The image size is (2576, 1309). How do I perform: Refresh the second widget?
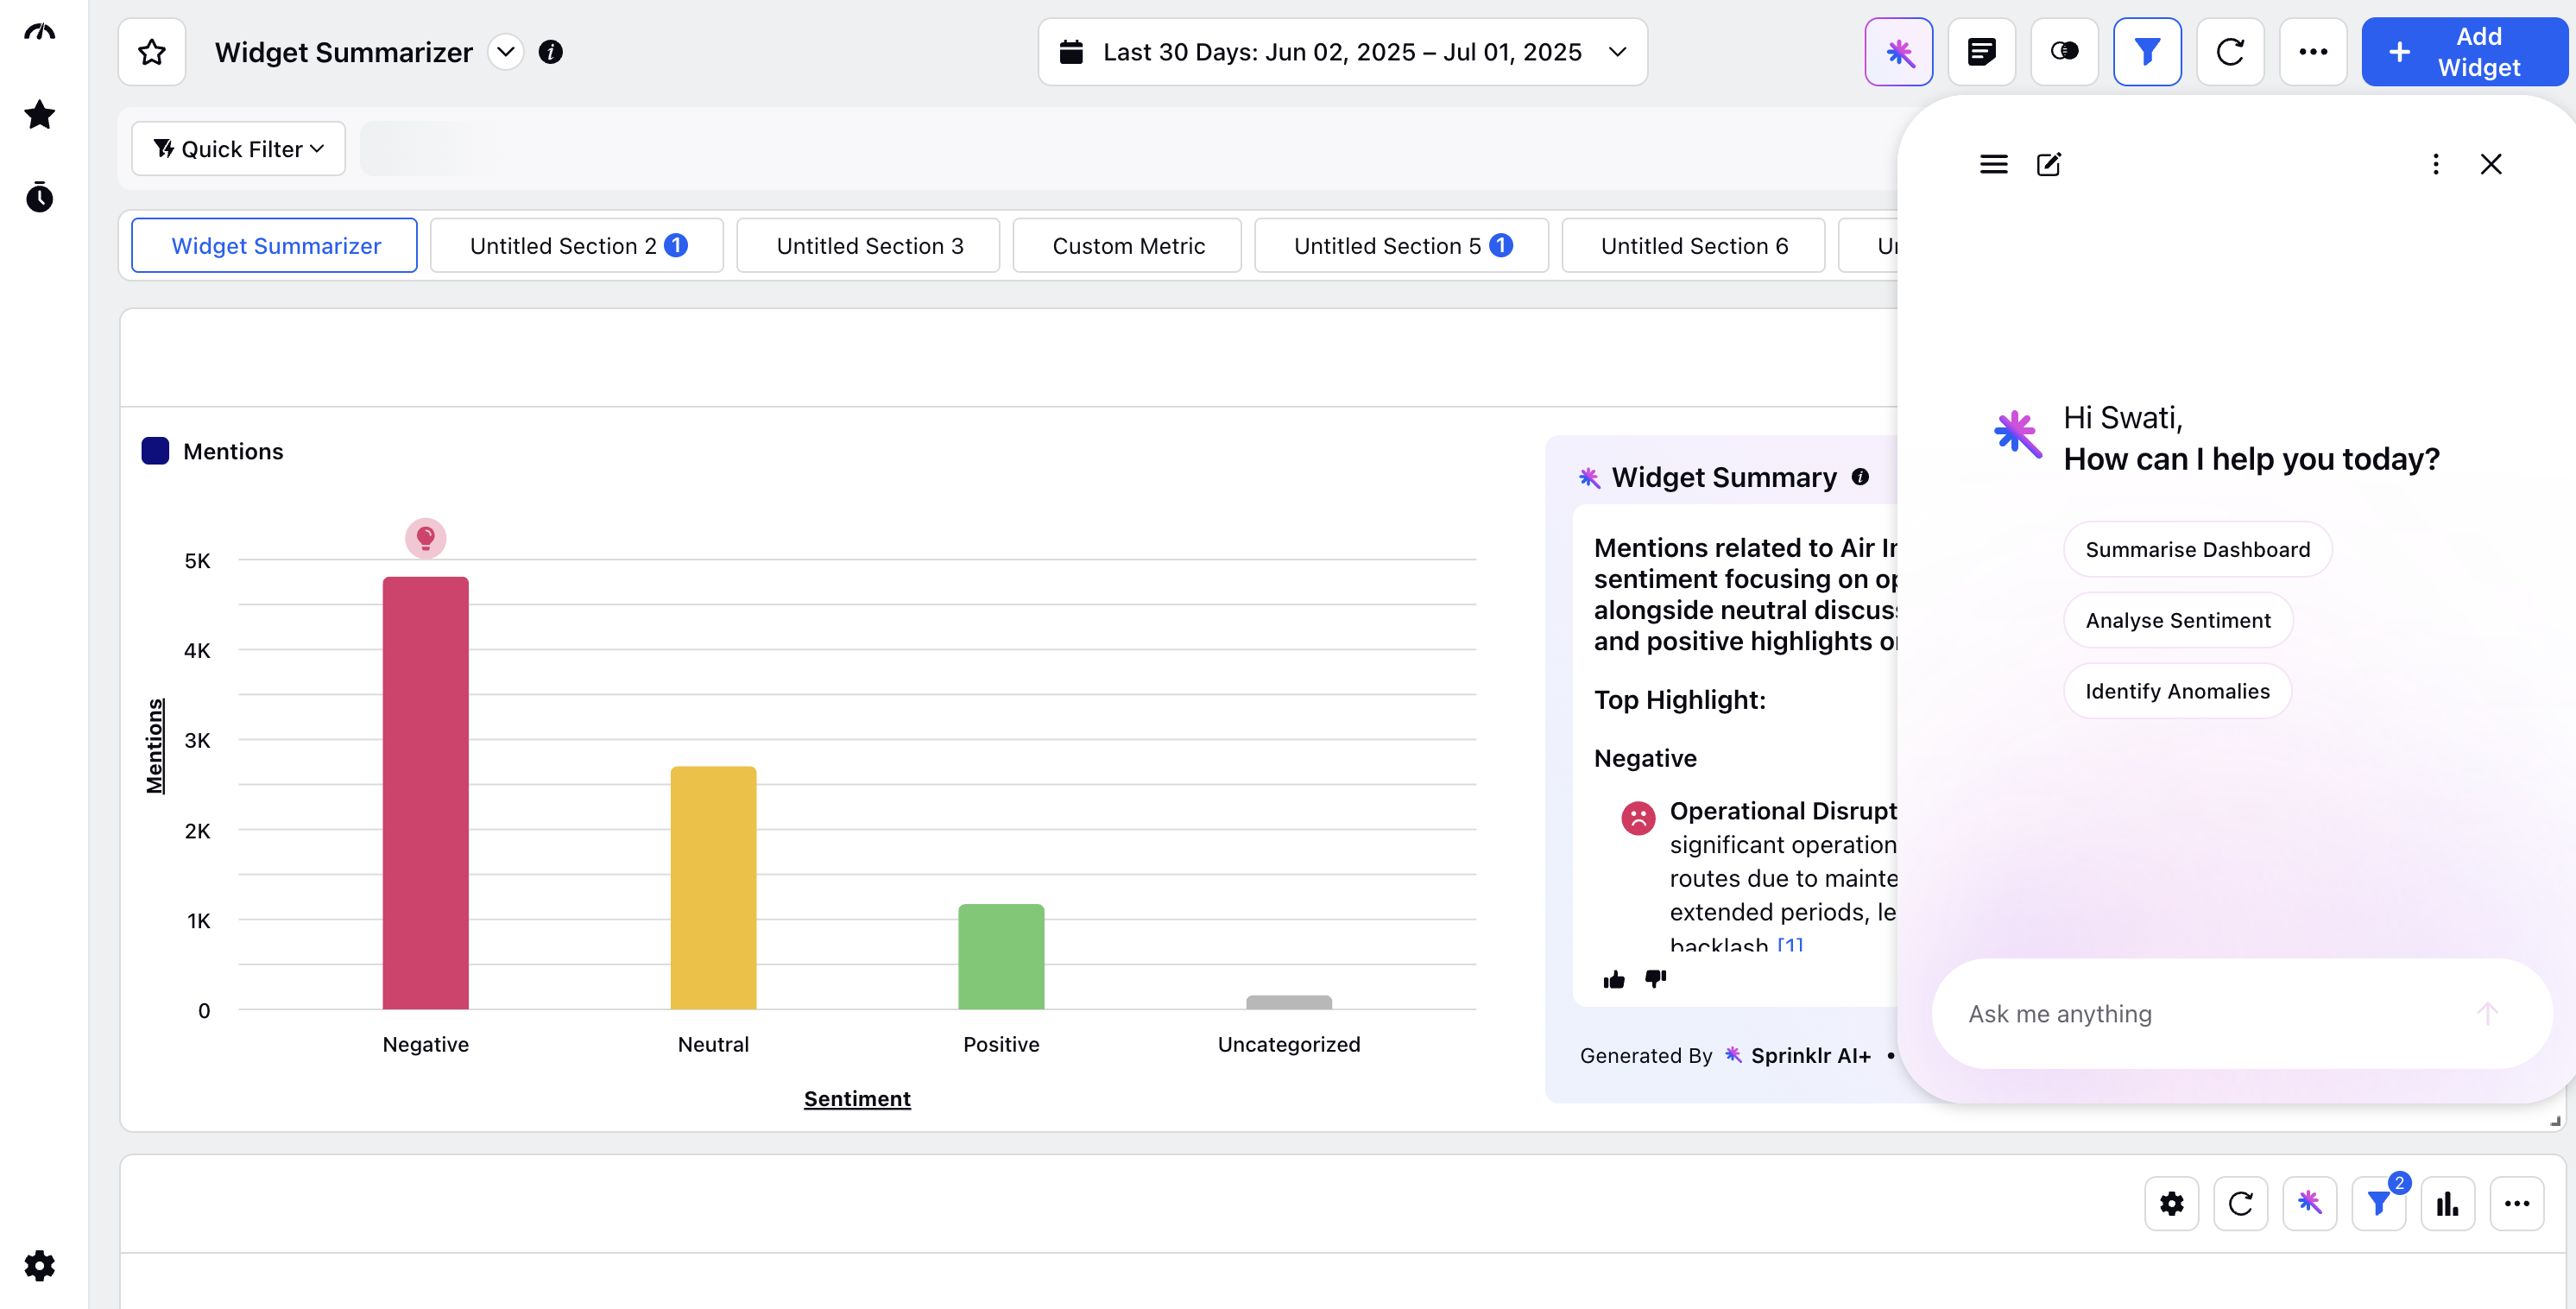coord(2240,1203)
